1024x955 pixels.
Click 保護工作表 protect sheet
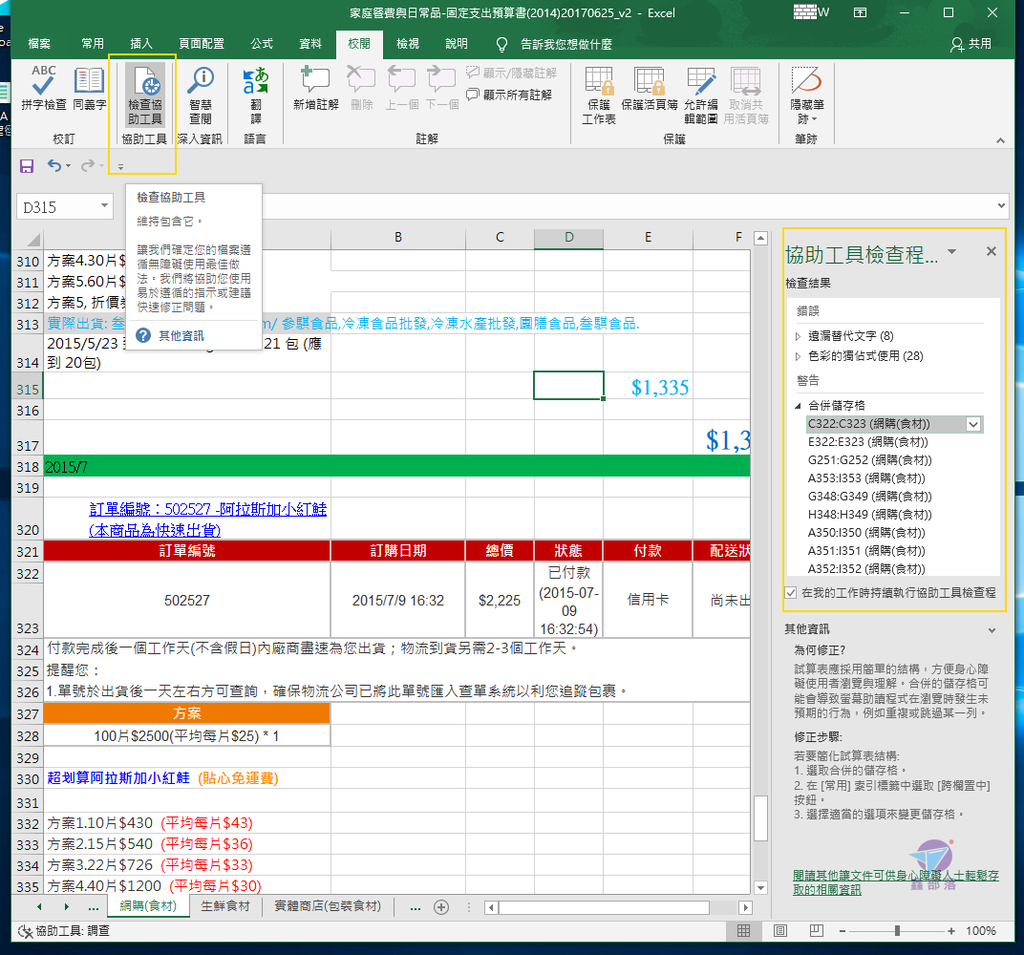[599, 95]
